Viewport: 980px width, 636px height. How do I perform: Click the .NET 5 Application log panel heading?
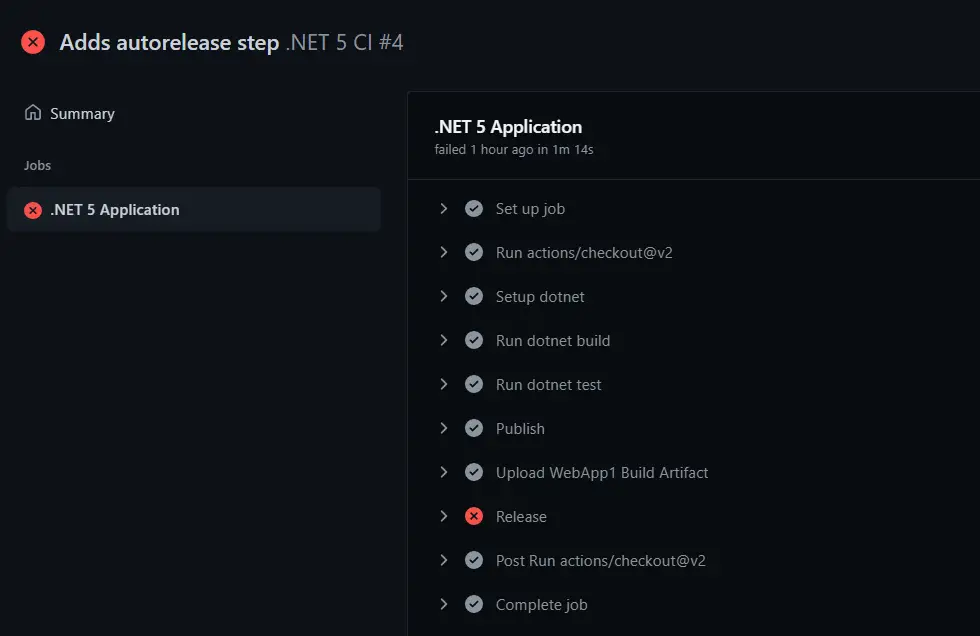pyautogui.click(x=508, y=127)
